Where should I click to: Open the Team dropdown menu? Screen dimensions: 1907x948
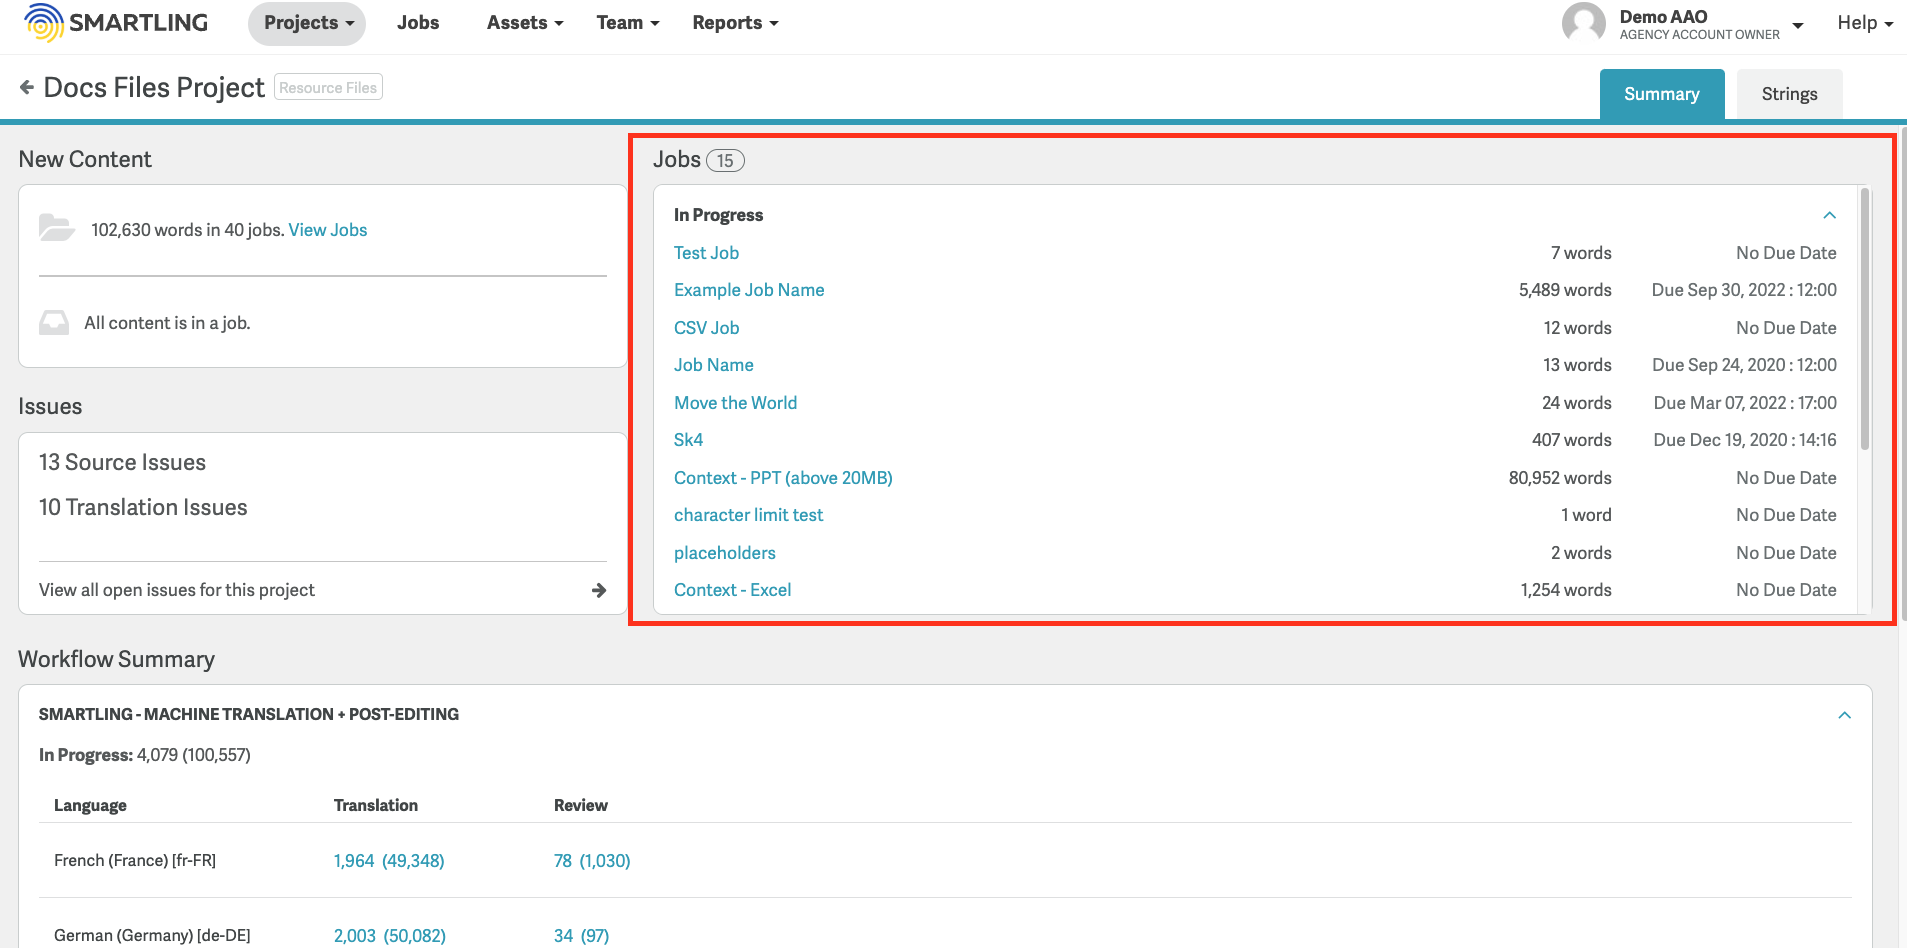click(628, 23)
